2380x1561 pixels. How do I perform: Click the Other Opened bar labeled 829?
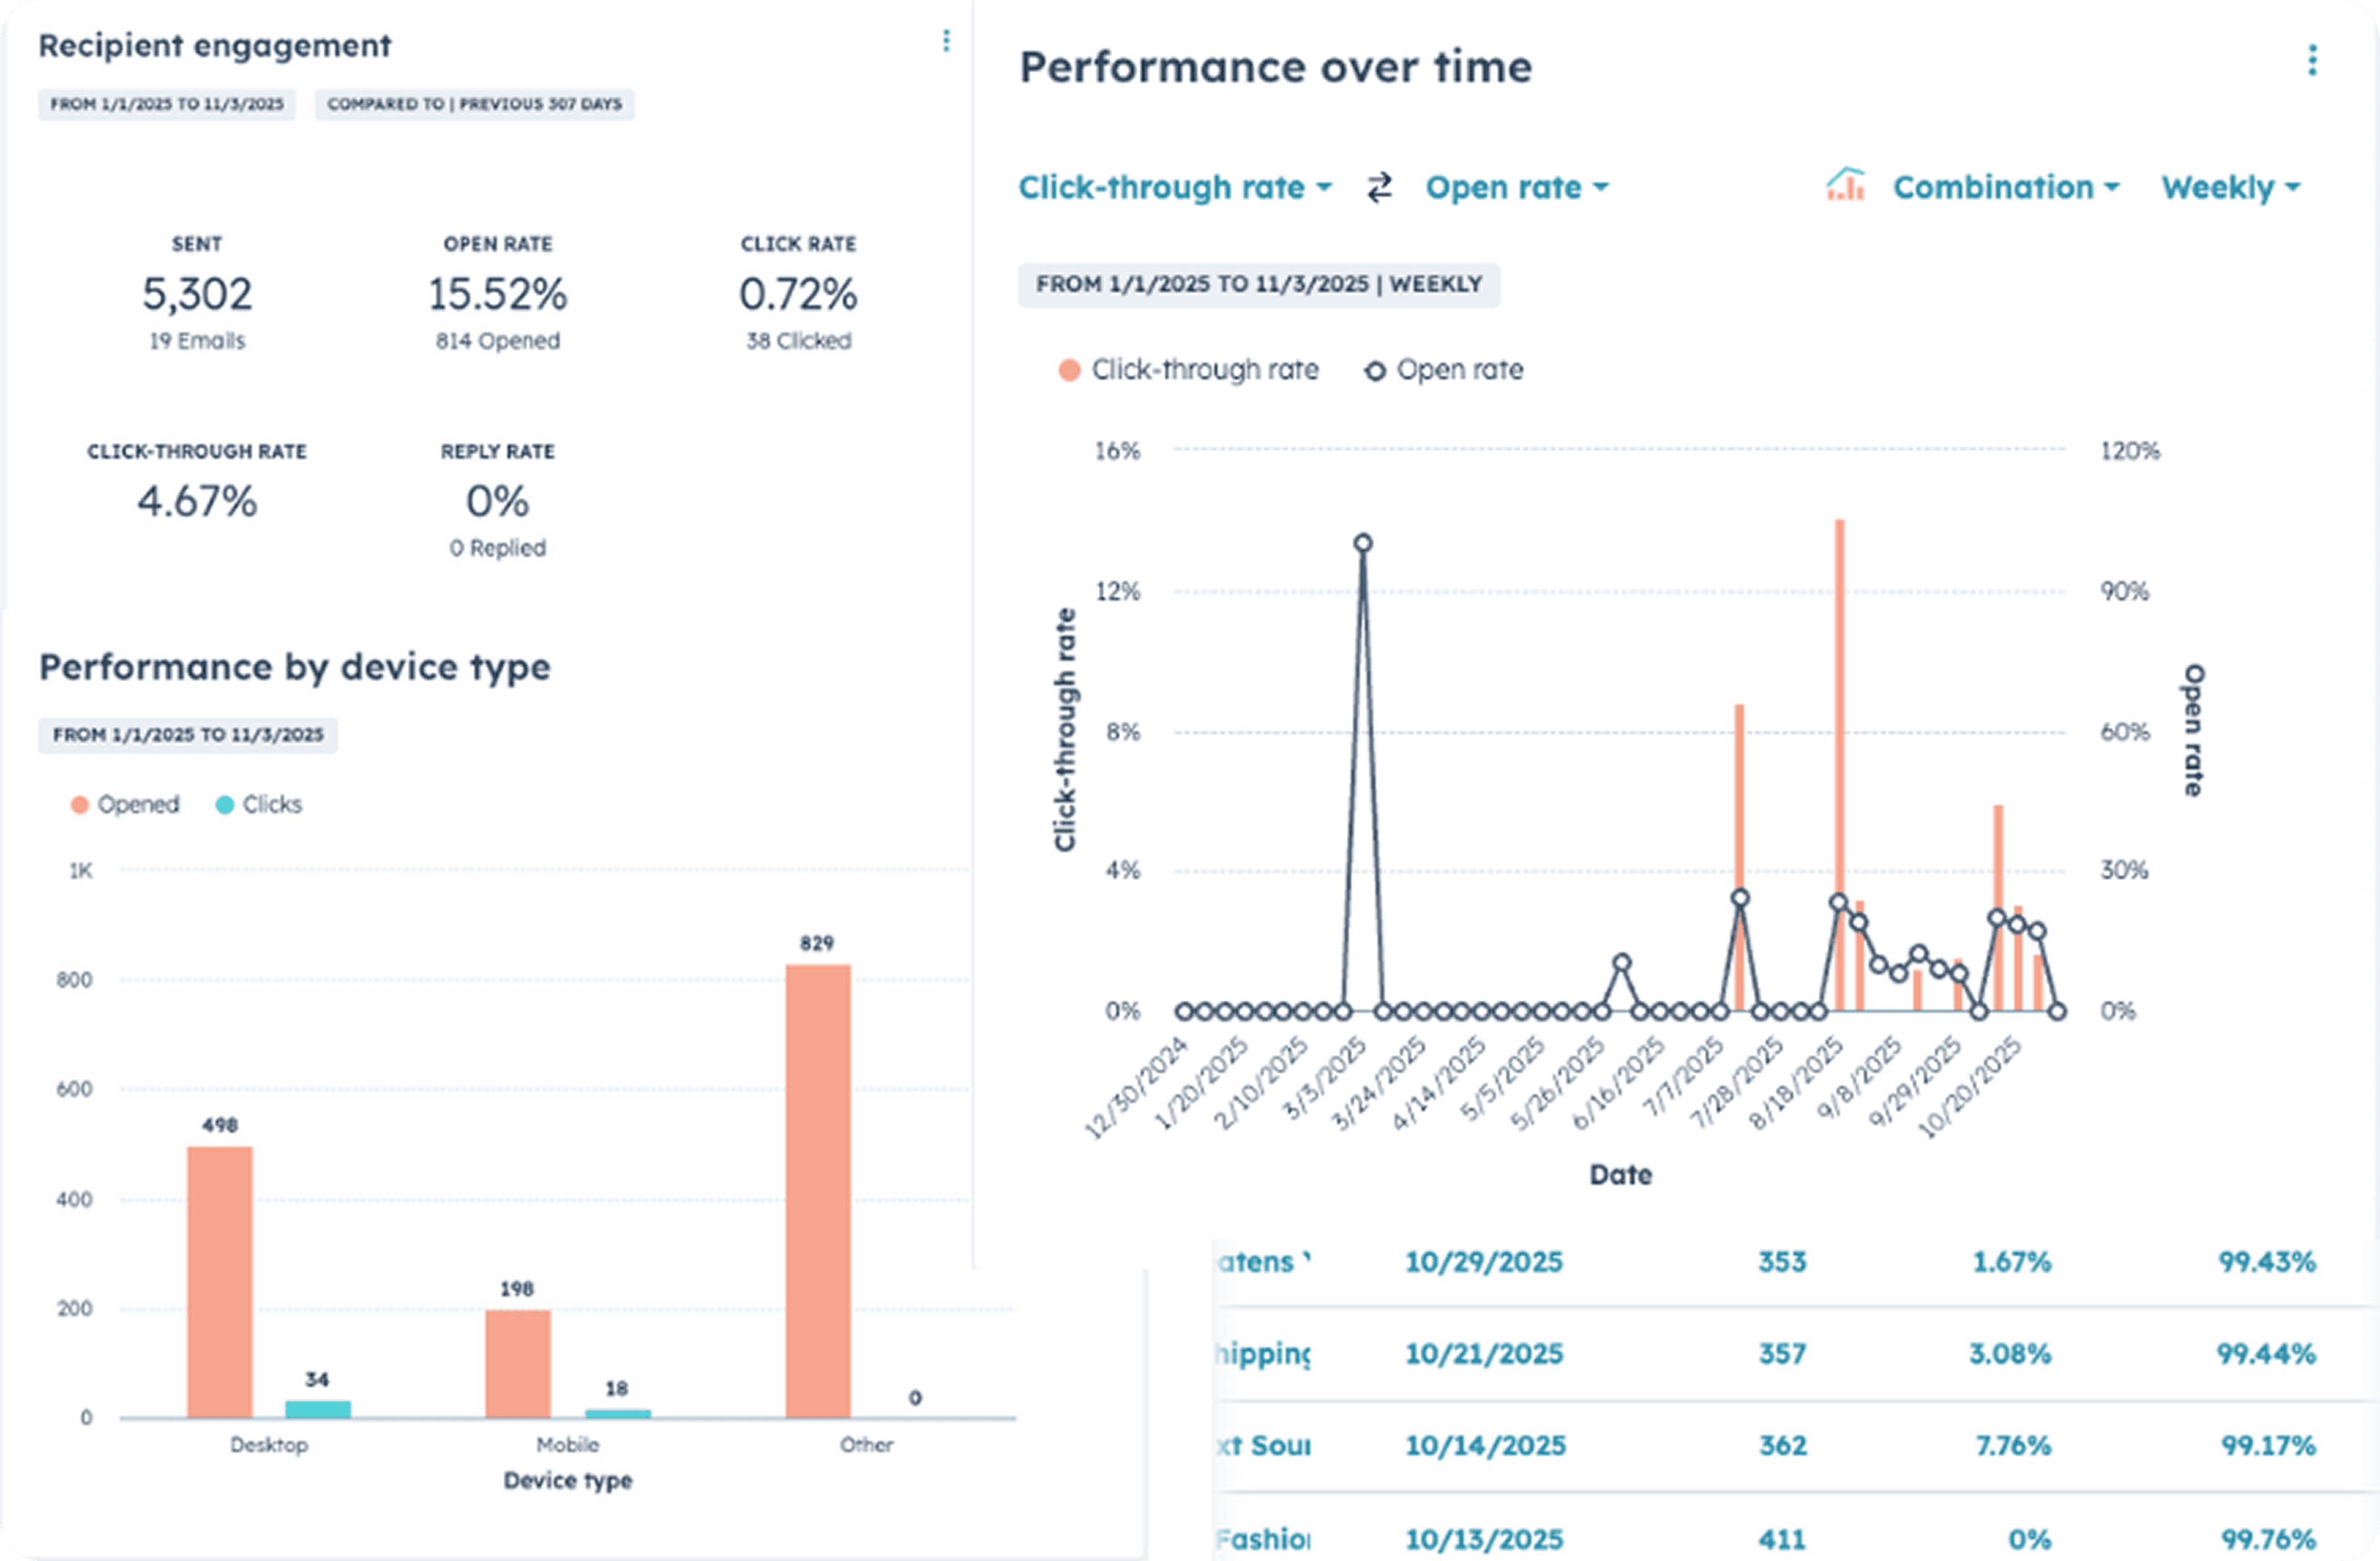(x=818, y=1190)
